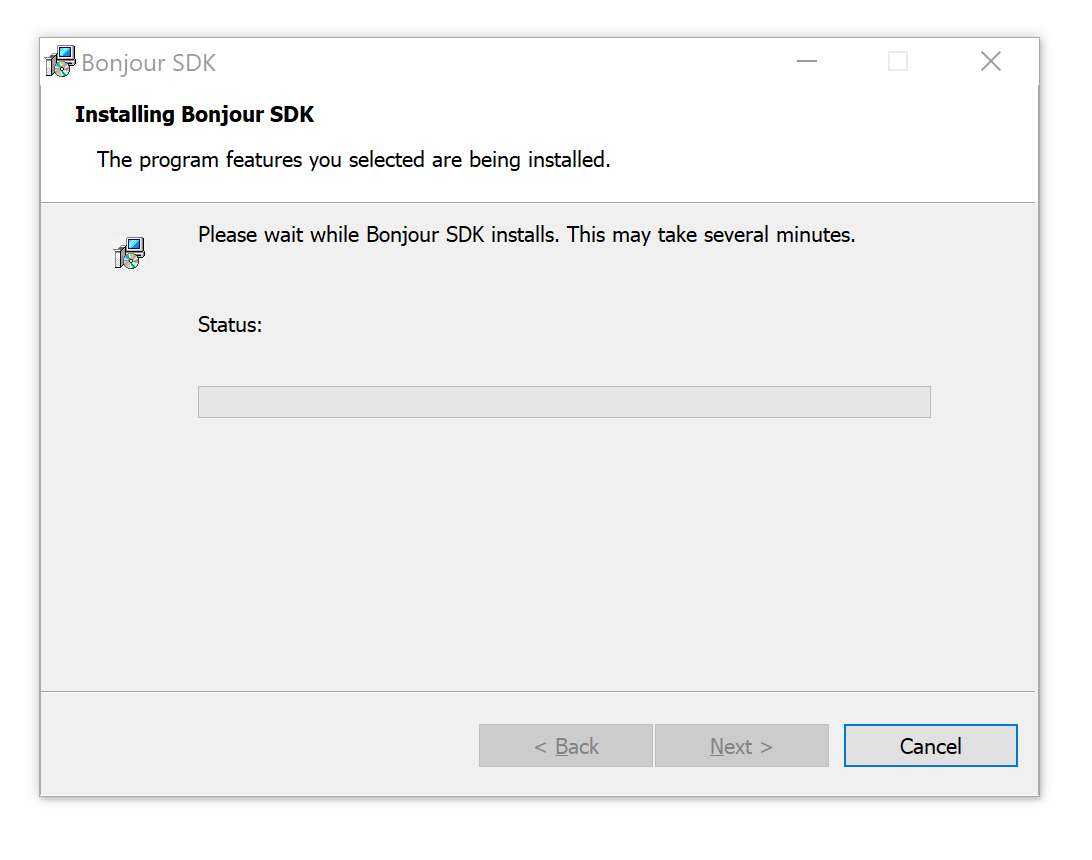
Task: Click the "Bonjour SDK" window title text
Action: tap(149, 63)
